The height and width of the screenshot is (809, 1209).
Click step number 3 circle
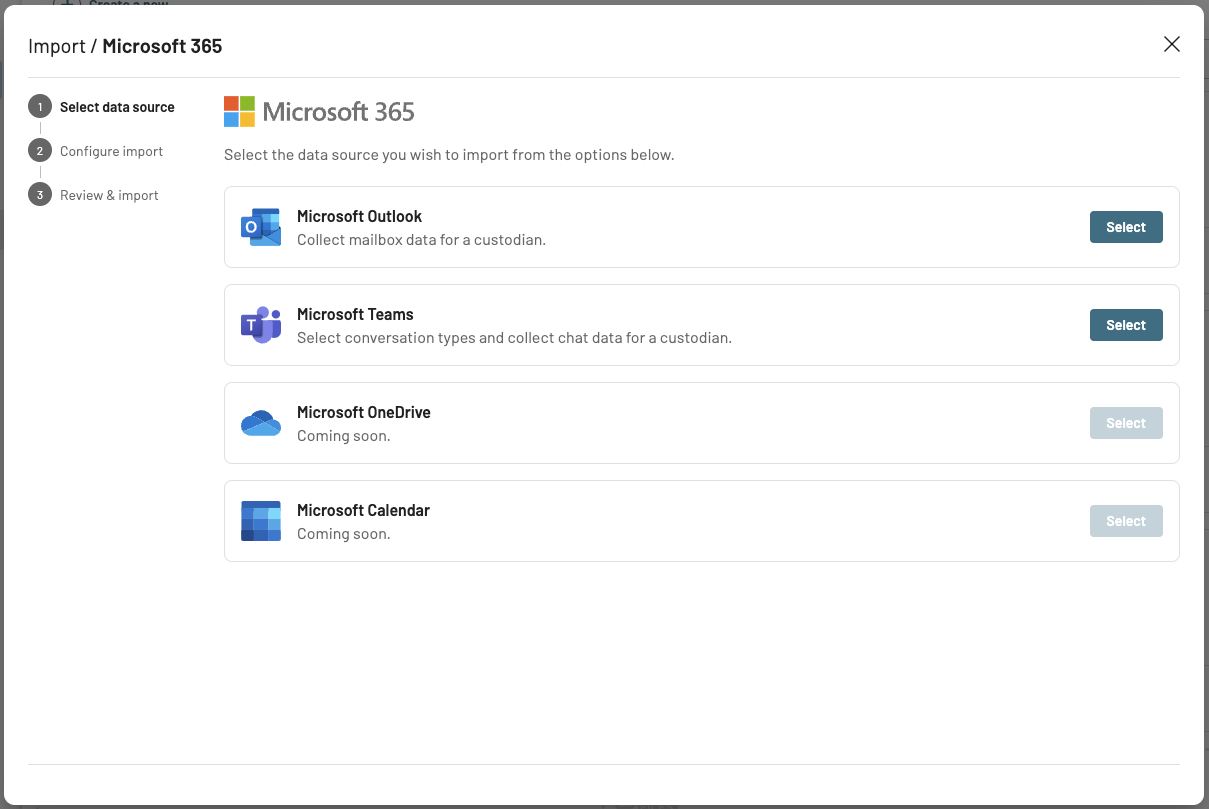[x=40, y=195]
